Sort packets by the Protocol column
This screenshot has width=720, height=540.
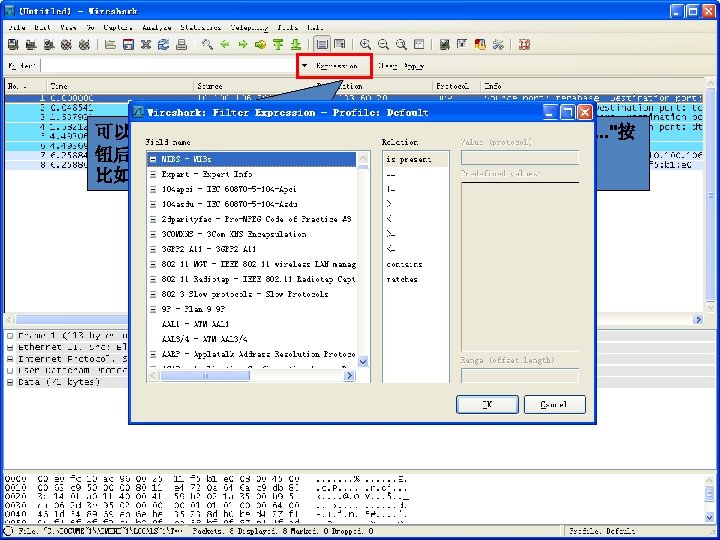(x=456, y=86)
